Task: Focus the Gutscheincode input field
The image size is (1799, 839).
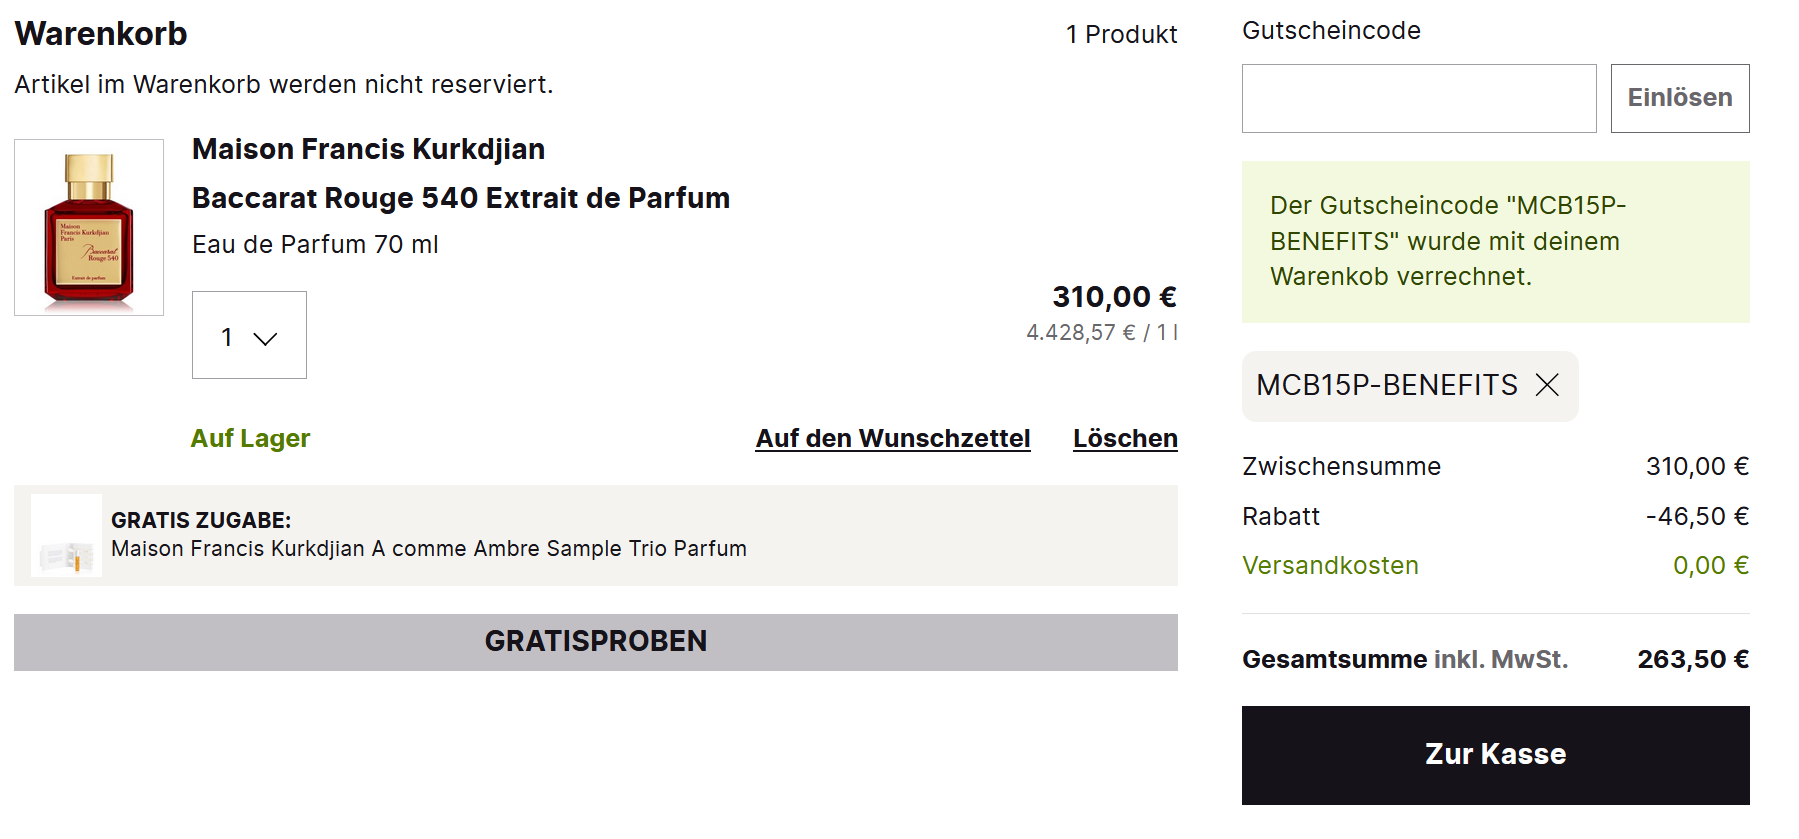Action: tap(1418, 99)
